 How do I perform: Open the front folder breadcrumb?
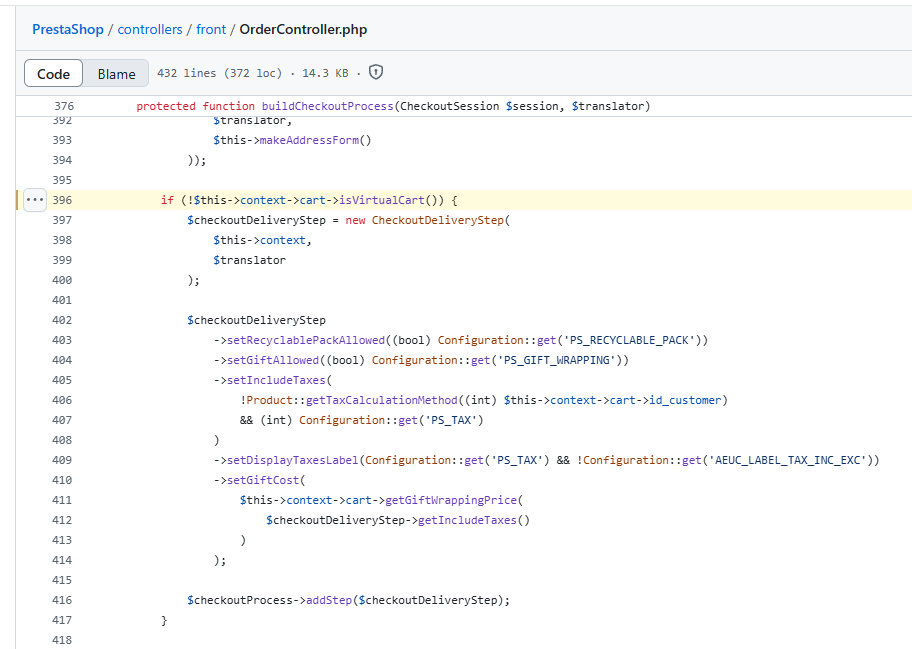point(211,30)
